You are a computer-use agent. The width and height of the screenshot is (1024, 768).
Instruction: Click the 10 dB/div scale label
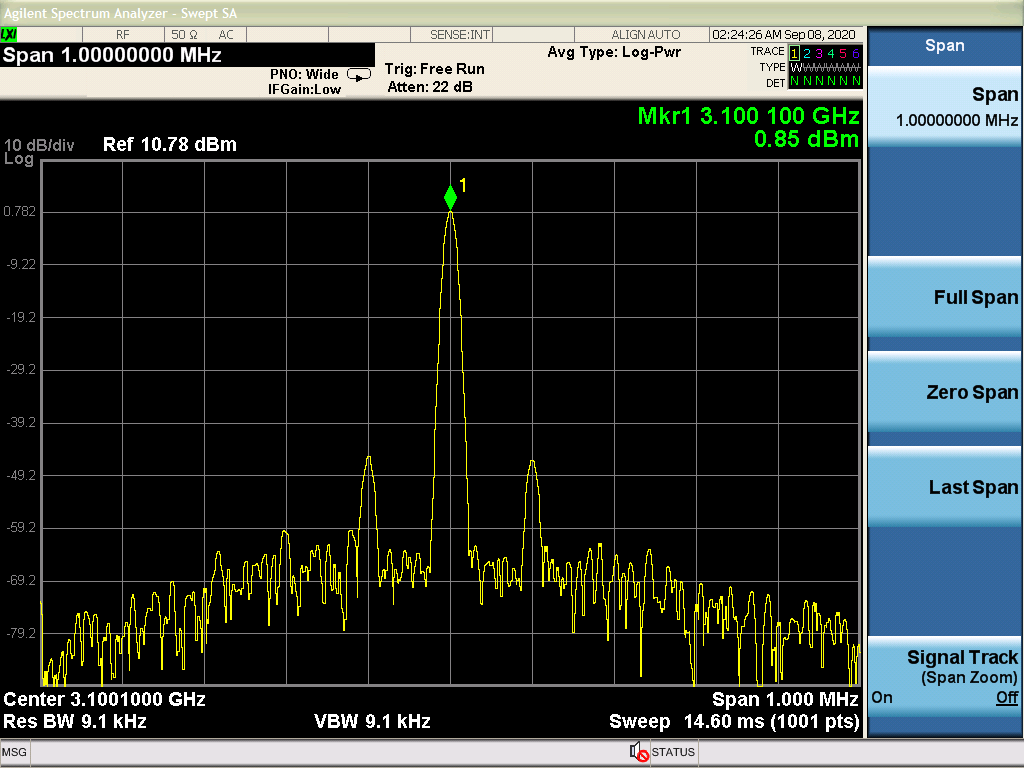pos(39,144)
